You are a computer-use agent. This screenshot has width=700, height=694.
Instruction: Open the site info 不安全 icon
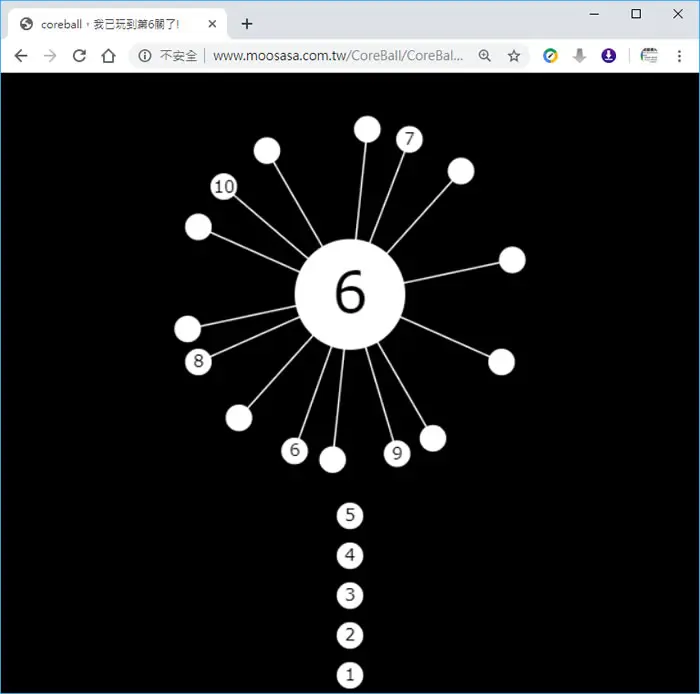click(x=145, y=56)
